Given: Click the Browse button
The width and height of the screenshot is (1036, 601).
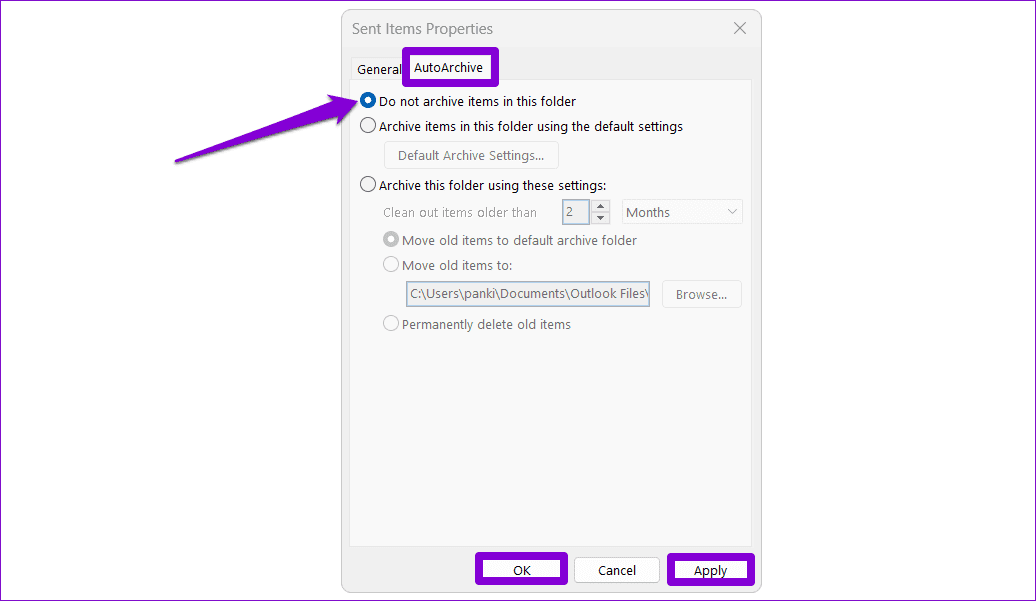Looking at the screenshot, I should [701, 293].
